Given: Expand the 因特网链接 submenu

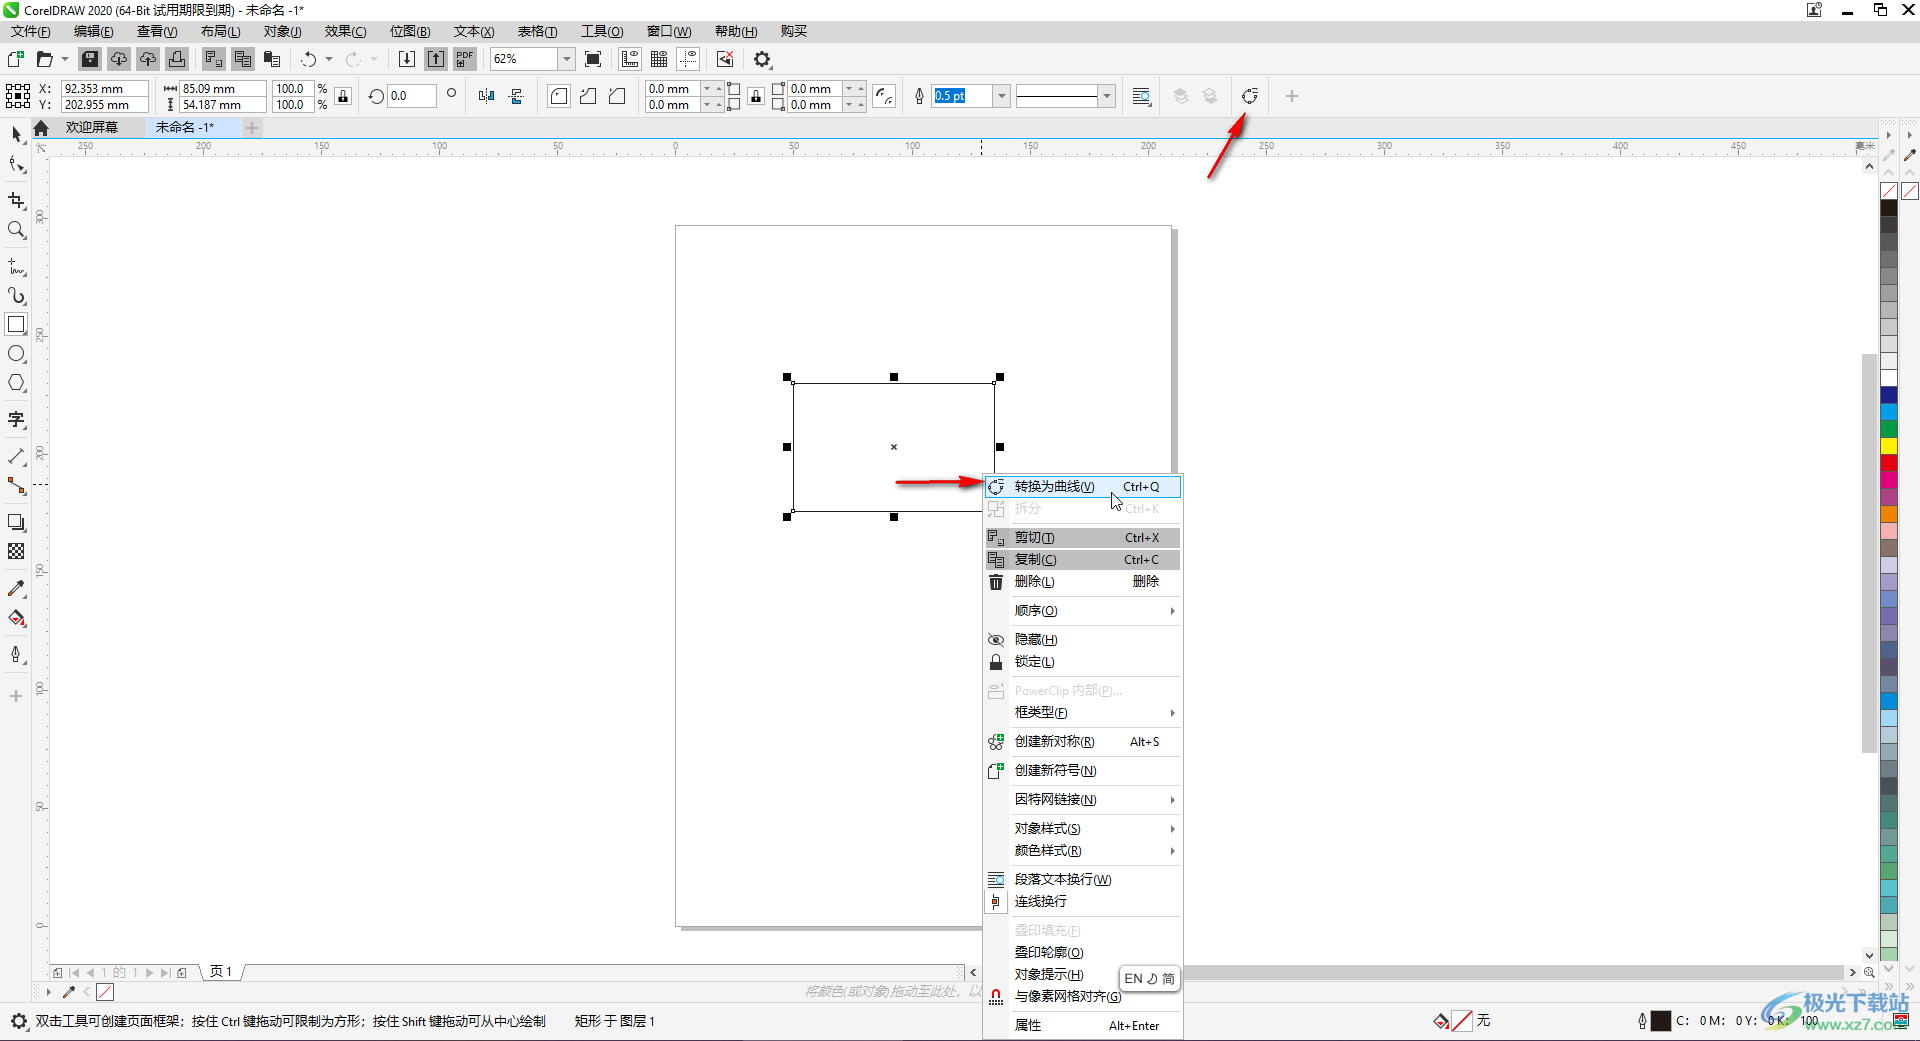Looking at the screenshot, I should point(1083,799).
